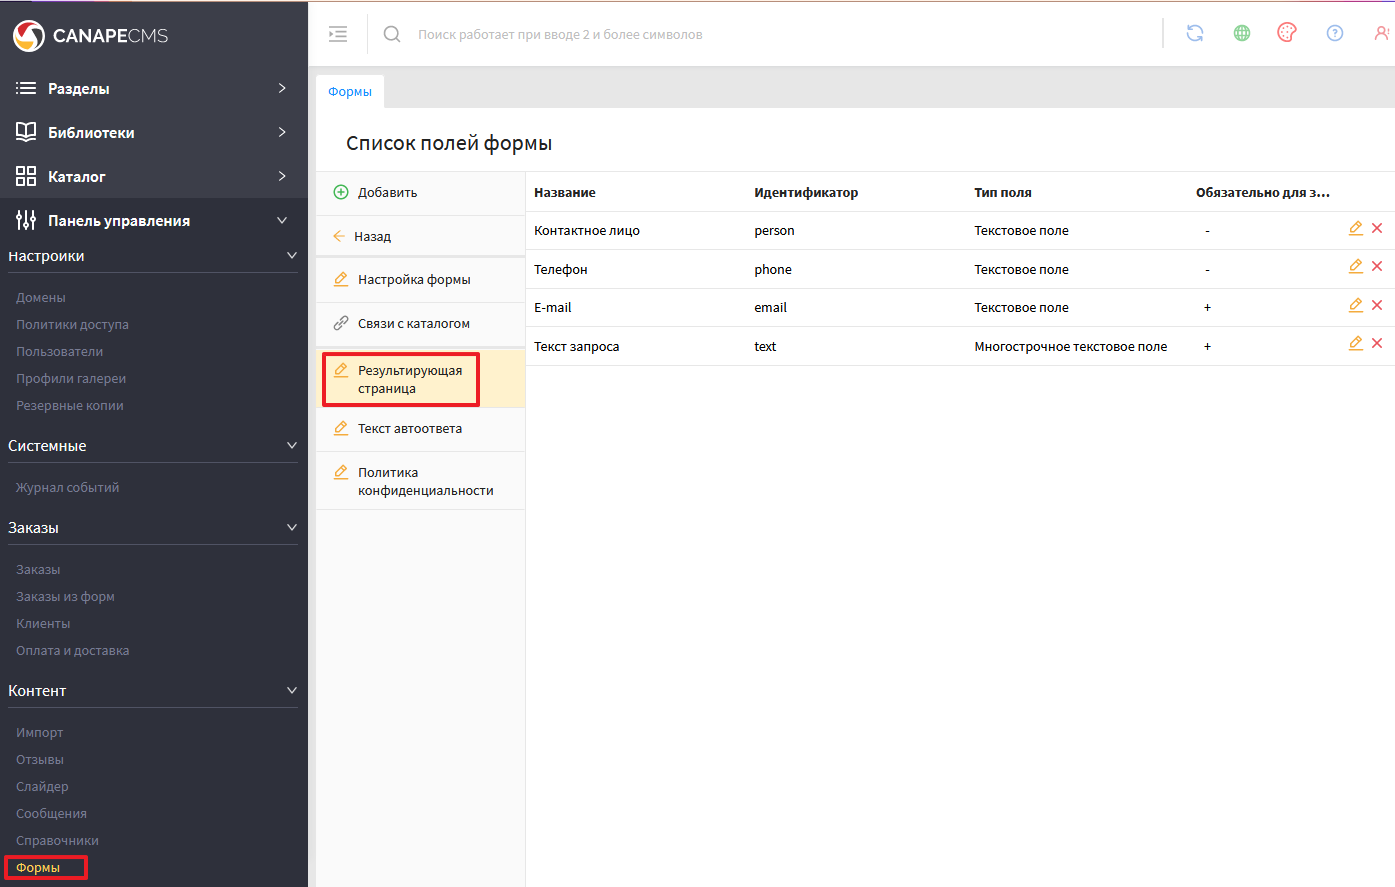Expand the Разделы menu section
Viewport: 1395px width, 887px height.
150,88
